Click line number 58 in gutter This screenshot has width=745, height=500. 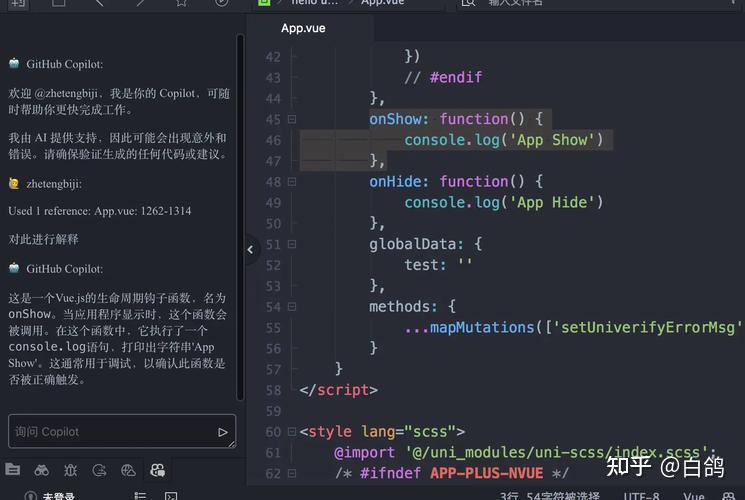[273, 390]
